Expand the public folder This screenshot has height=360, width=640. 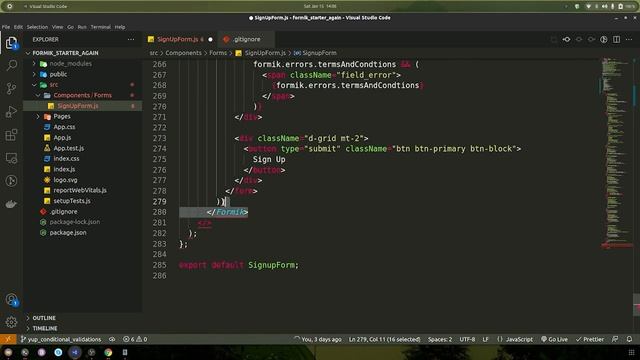pos(58,74)
